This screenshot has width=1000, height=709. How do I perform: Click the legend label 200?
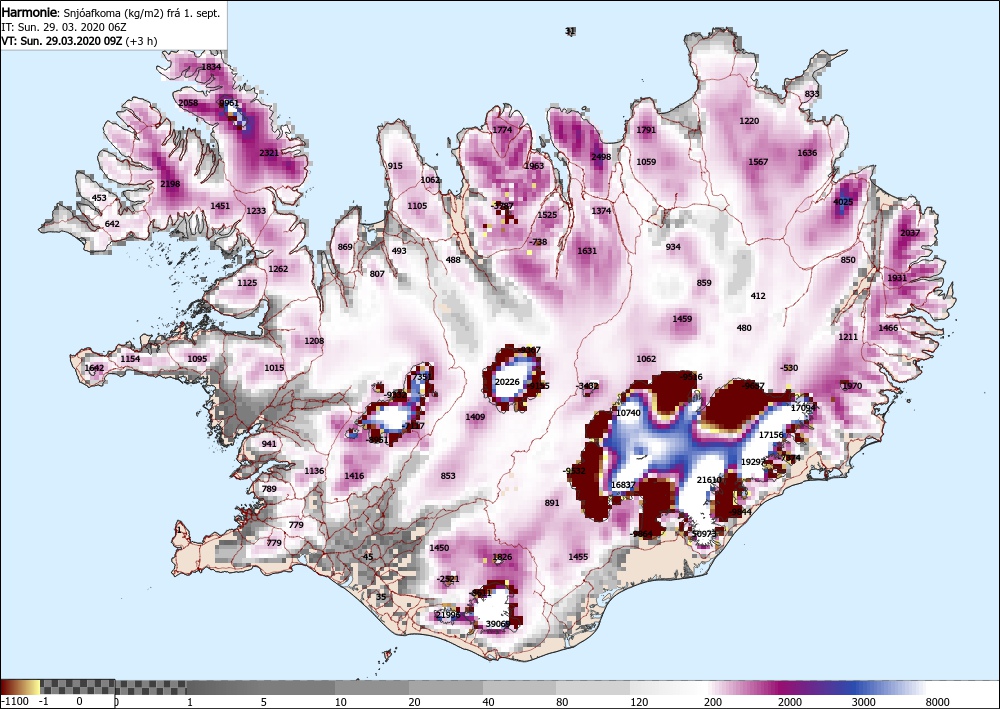click(x=713, y=702)
